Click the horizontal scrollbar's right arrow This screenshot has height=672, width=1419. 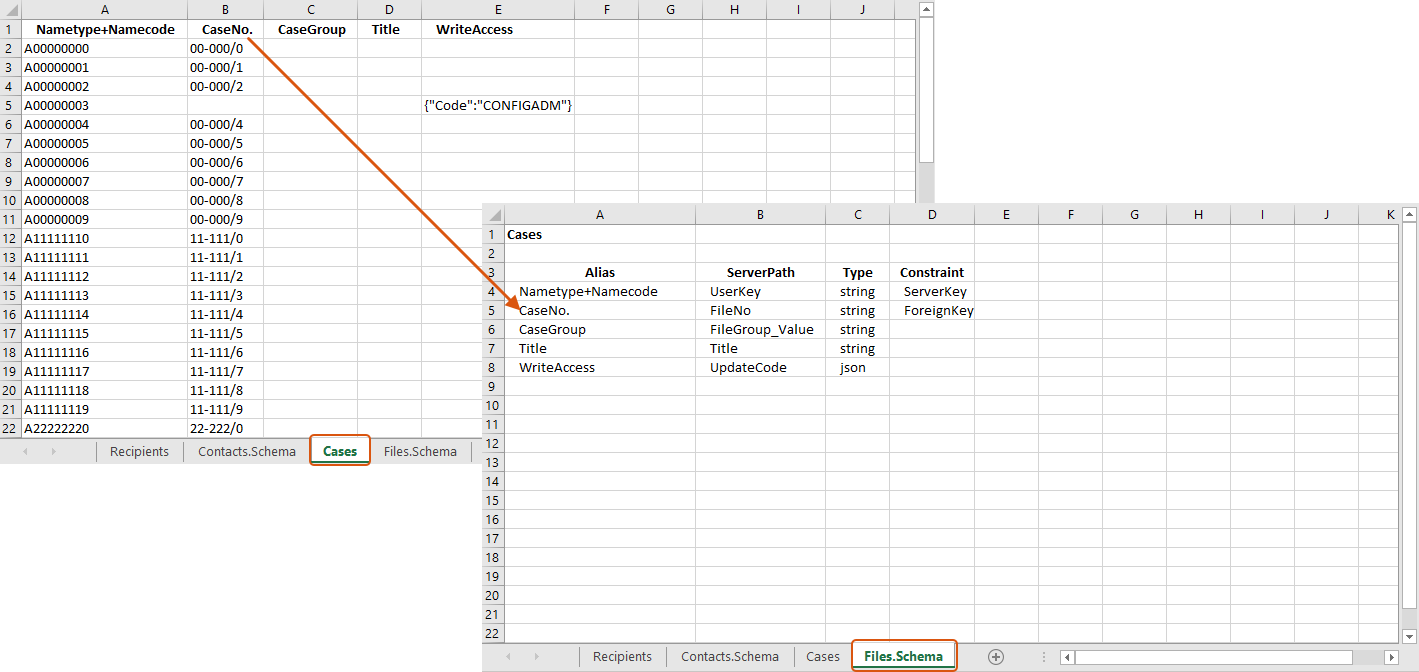coord(1391,657)
